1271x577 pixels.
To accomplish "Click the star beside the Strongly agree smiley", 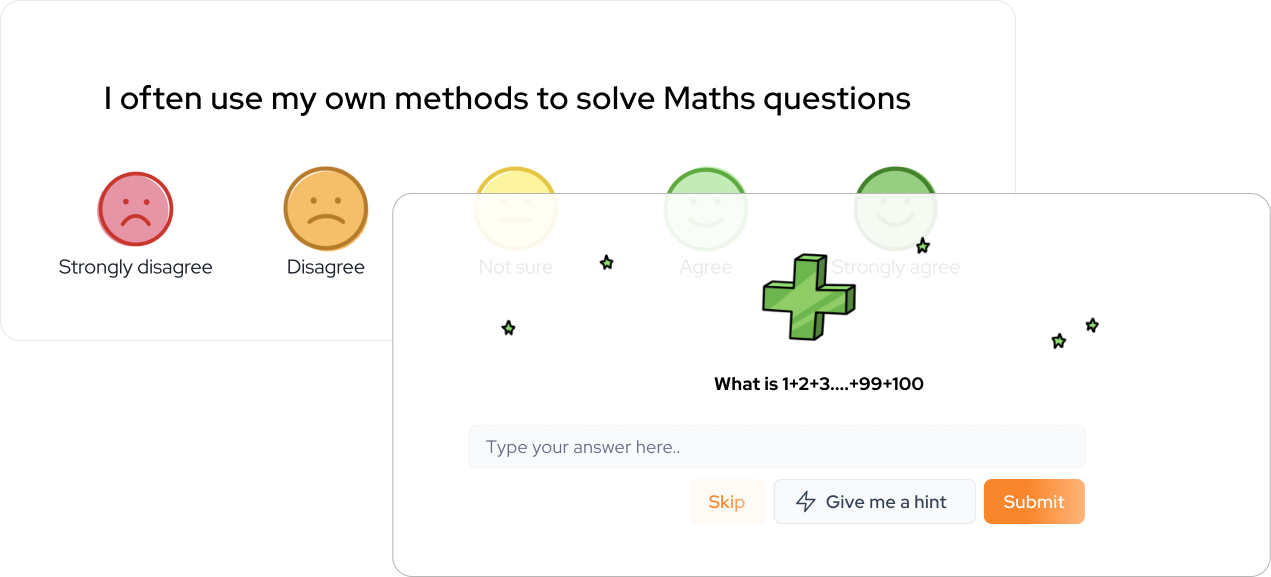I will pyautogui.click(x=923, y=245).
